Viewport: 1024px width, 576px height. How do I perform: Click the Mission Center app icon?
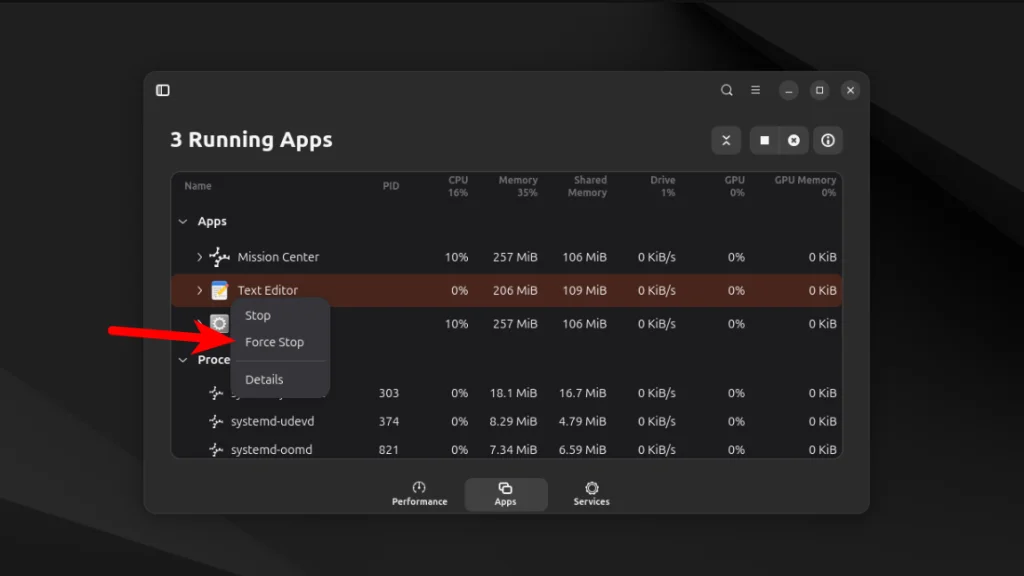[219, 257]
